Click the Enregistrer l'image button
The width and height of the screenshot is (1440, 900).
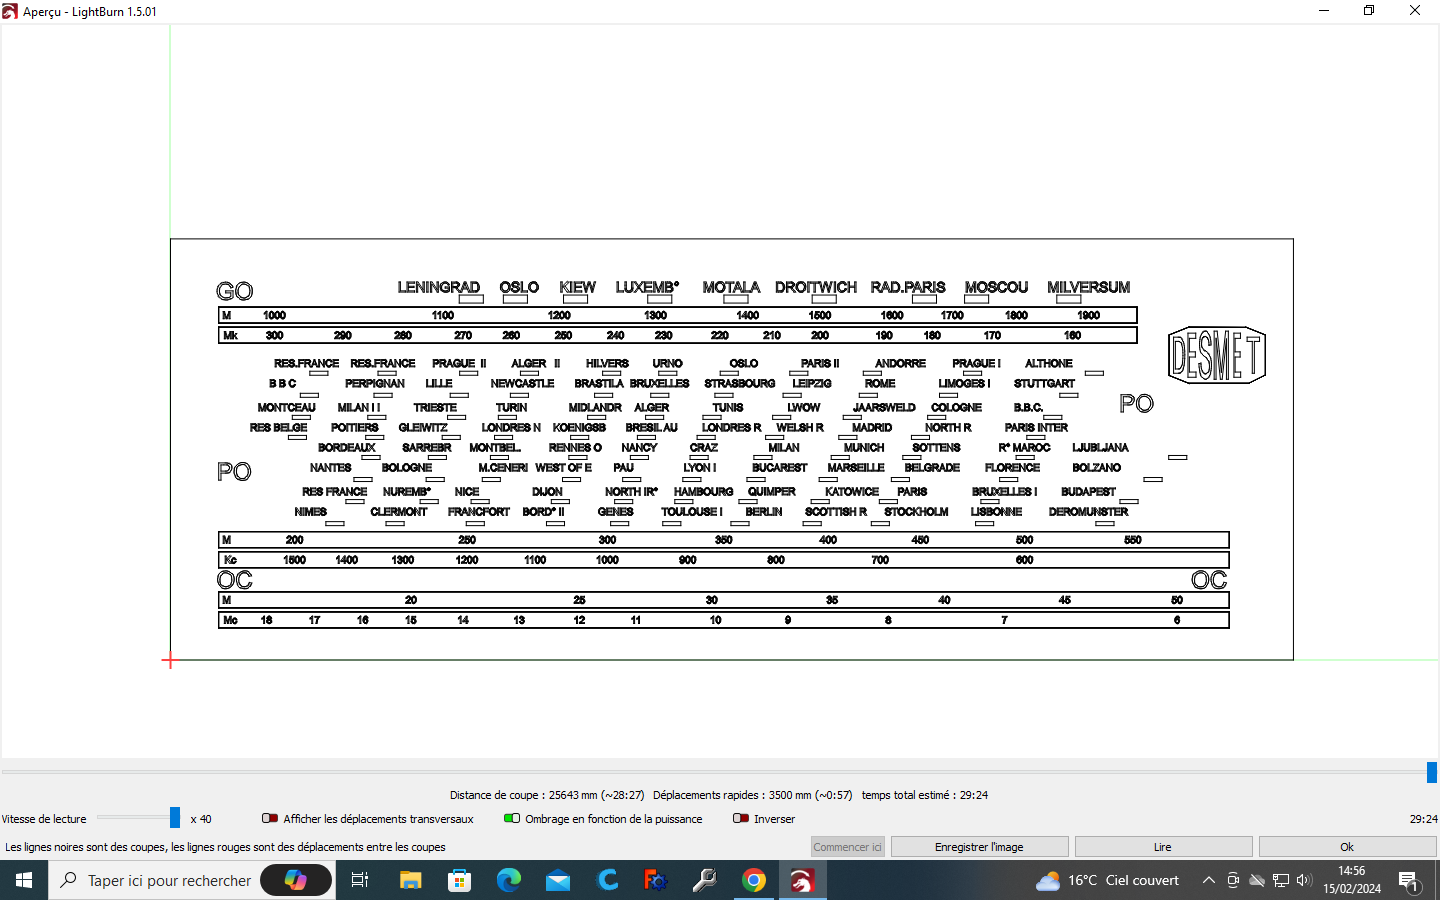[x=979, y=847]
